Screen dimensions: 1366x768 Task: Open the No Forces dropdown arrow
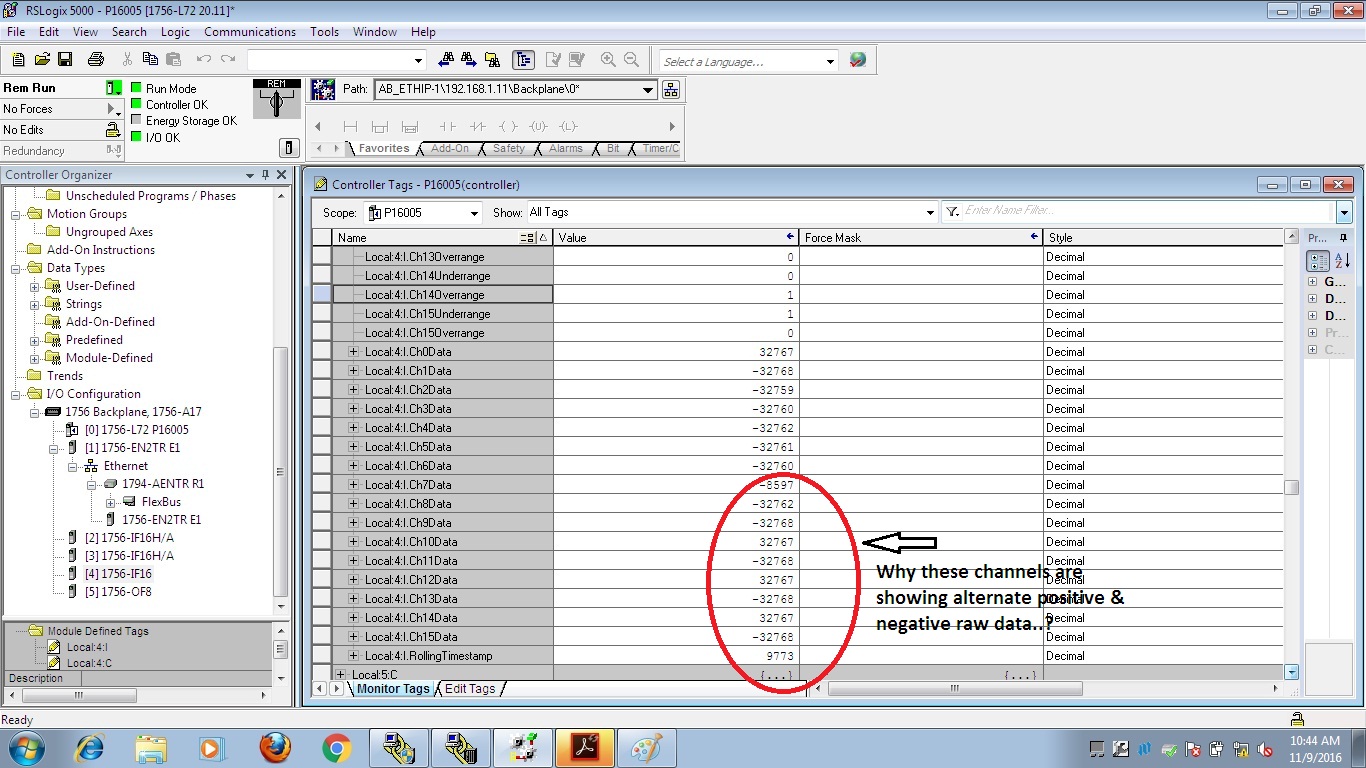click(x=112, y=109)
